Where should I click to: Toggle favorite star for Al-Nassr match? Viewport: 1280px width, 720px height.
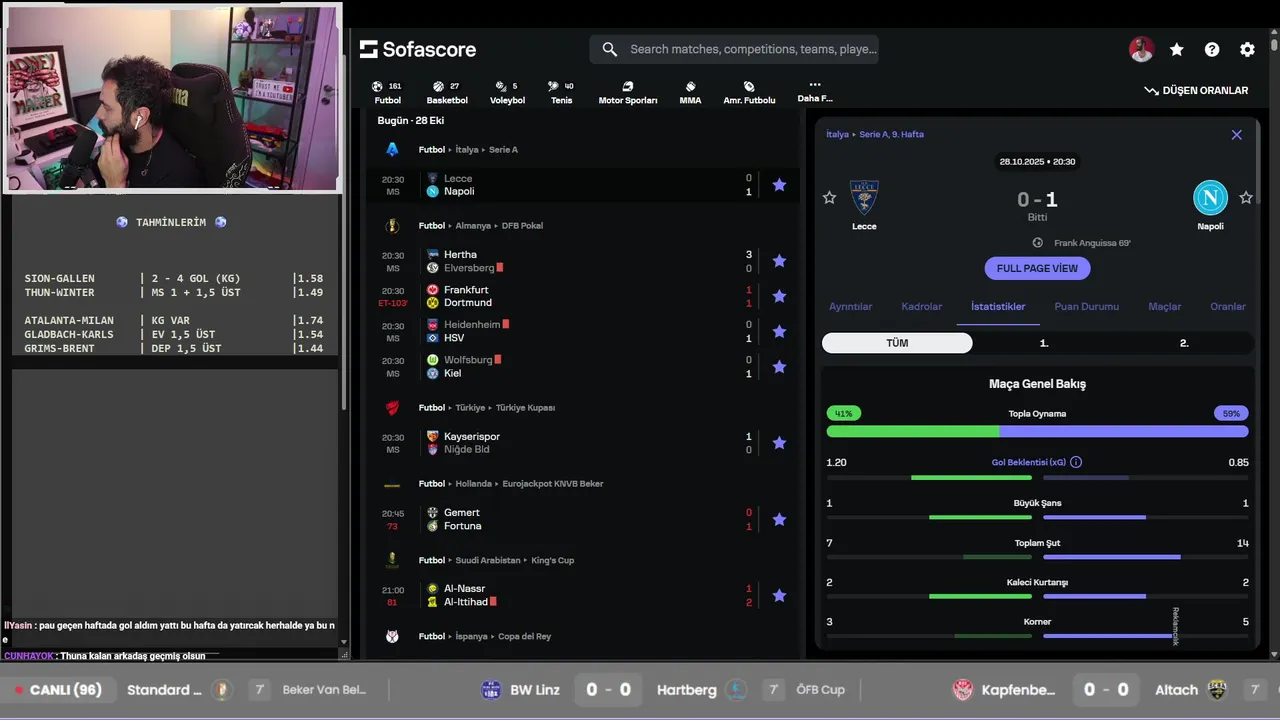click(779, 595)
